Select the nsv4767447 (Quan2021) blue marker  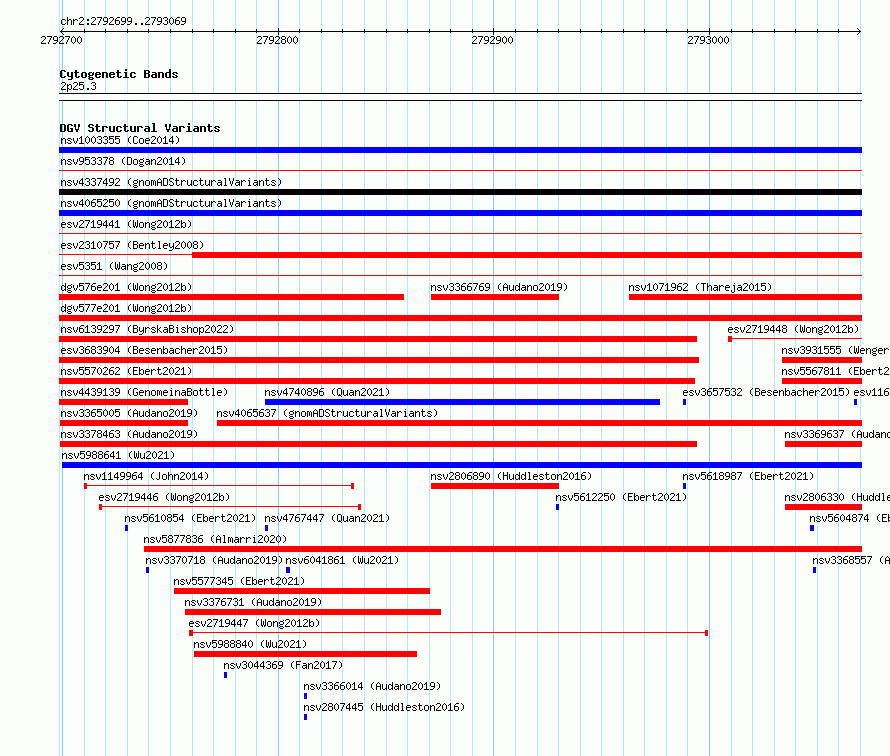pyautogui.click(x=267, y=528)
